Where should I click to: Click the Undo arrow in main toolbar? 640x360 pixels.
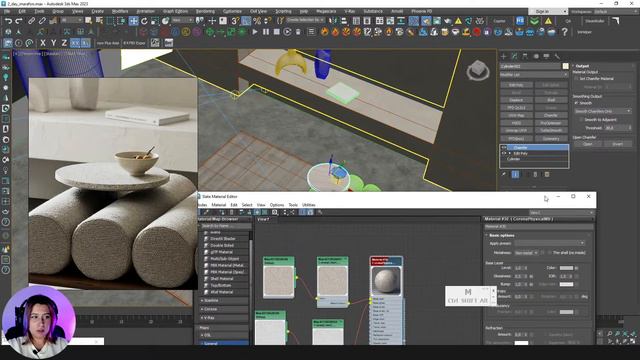click(9, 21)
